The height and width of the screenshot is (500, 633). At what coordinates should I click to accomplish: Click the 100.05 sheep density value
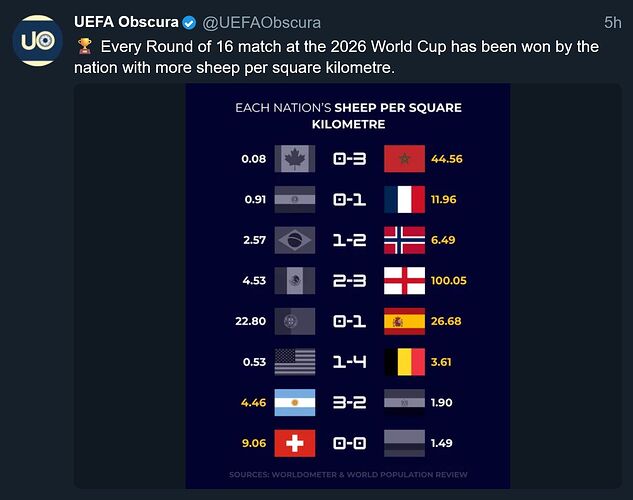point(449,280)
